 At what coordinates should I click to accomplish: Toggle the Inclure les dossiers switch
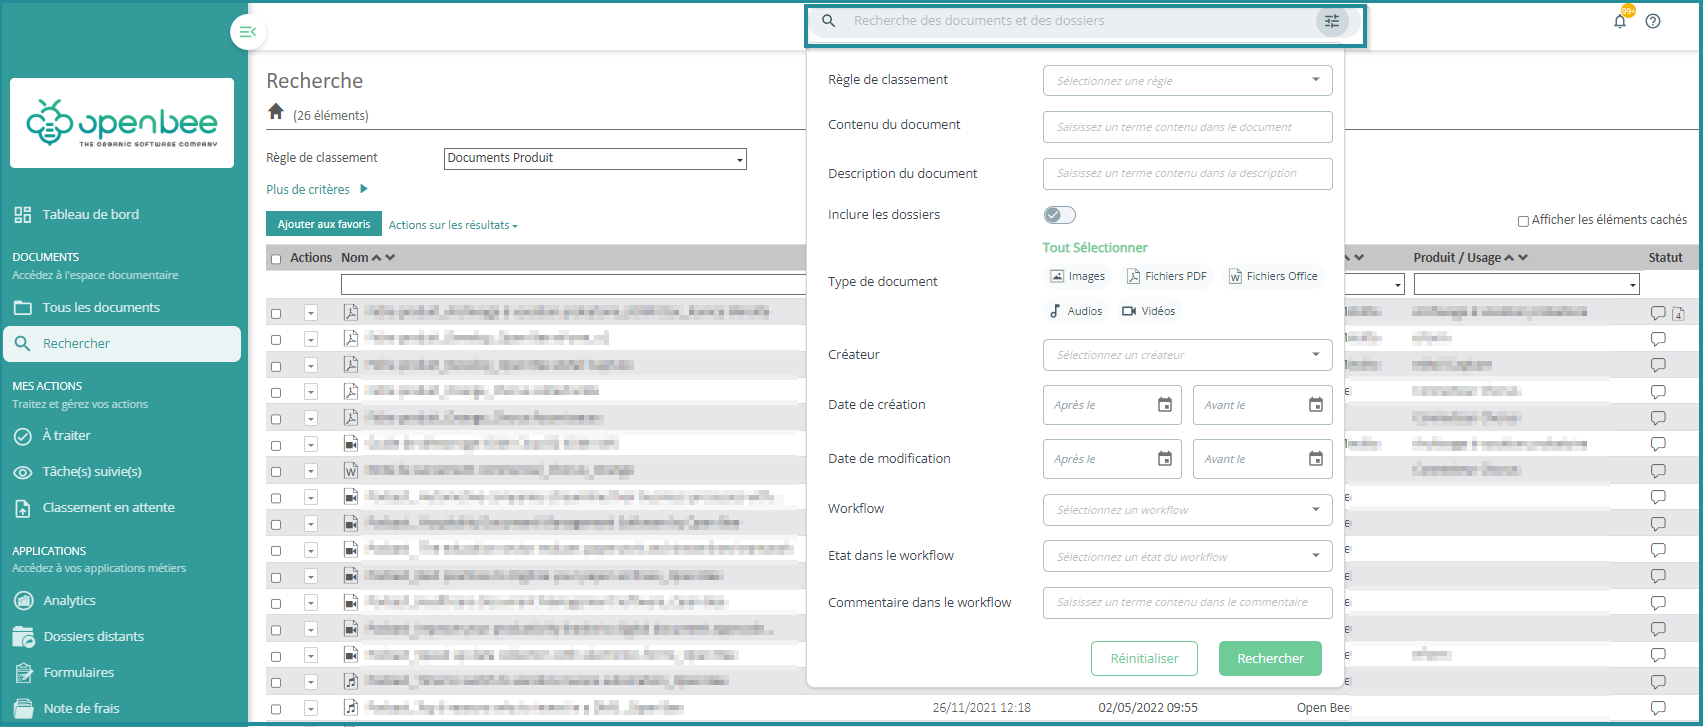(1059, 215)
